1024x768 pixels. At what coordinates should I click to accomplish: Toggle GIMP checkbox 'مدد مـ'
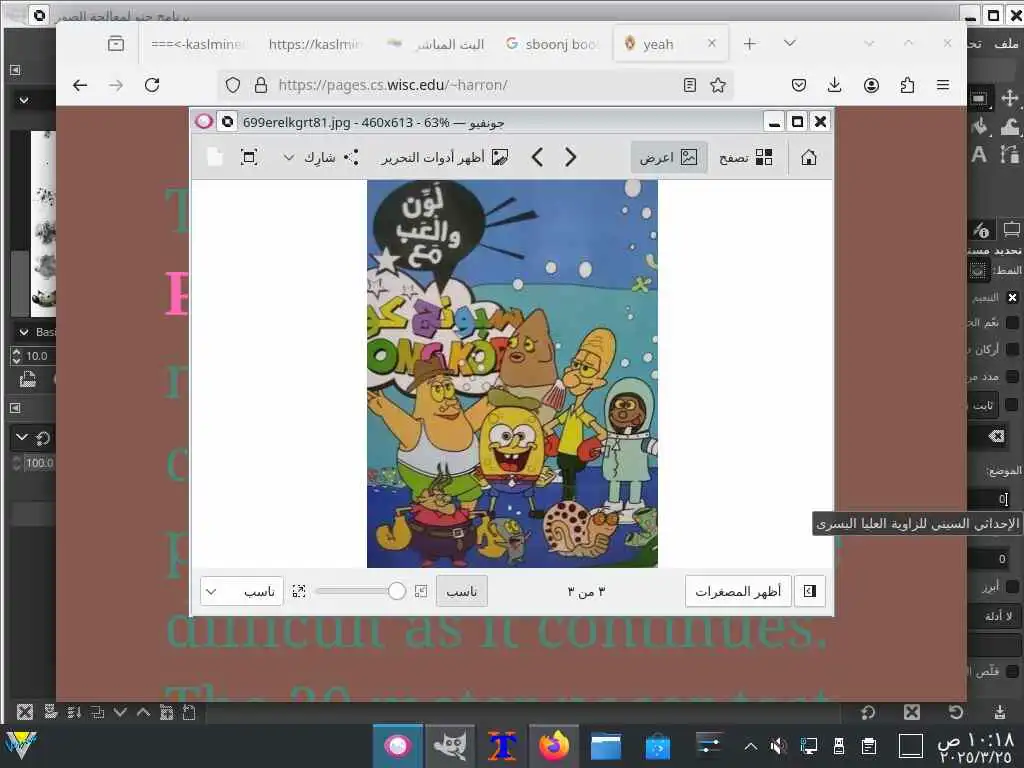pyautogui.click(x=1012, y=376)
